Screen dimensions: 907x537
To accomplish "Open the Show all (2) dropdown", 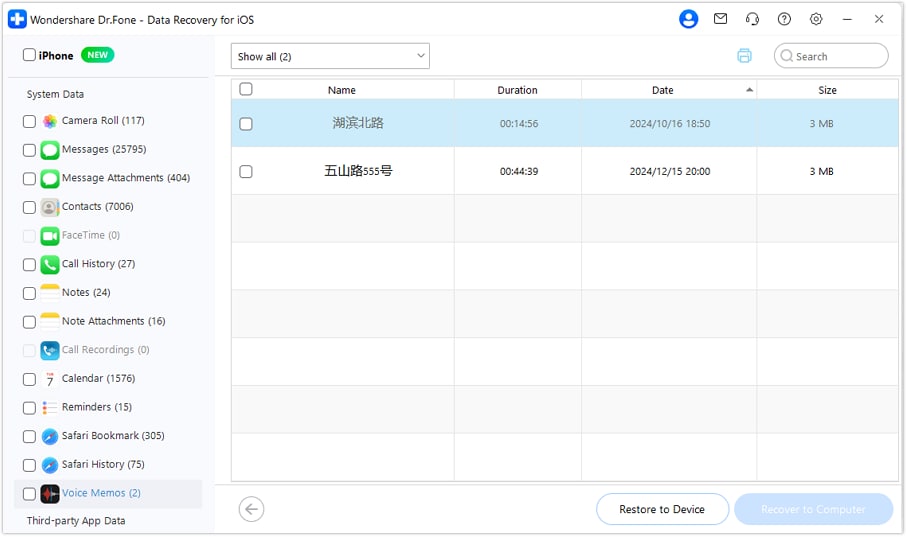I will coord(330,56).
